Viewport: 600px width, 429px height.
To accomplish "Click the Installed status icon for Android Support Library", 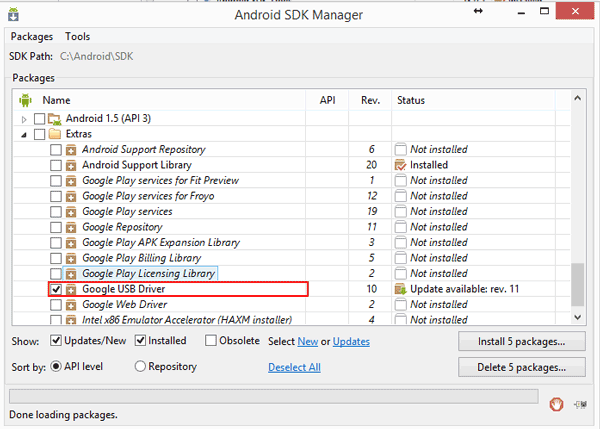I will click(x=400, y=165).
